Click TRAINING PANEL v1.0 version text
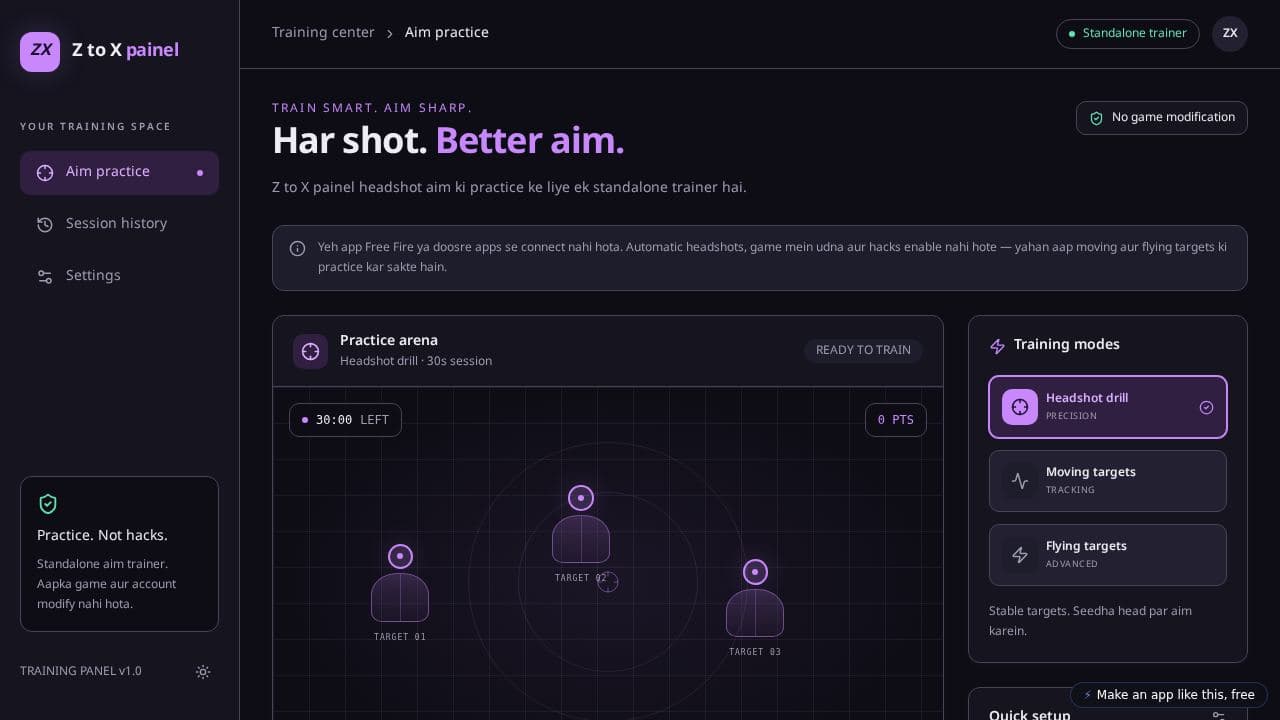Screen dimensions: 1280x720 pos(81,671)
